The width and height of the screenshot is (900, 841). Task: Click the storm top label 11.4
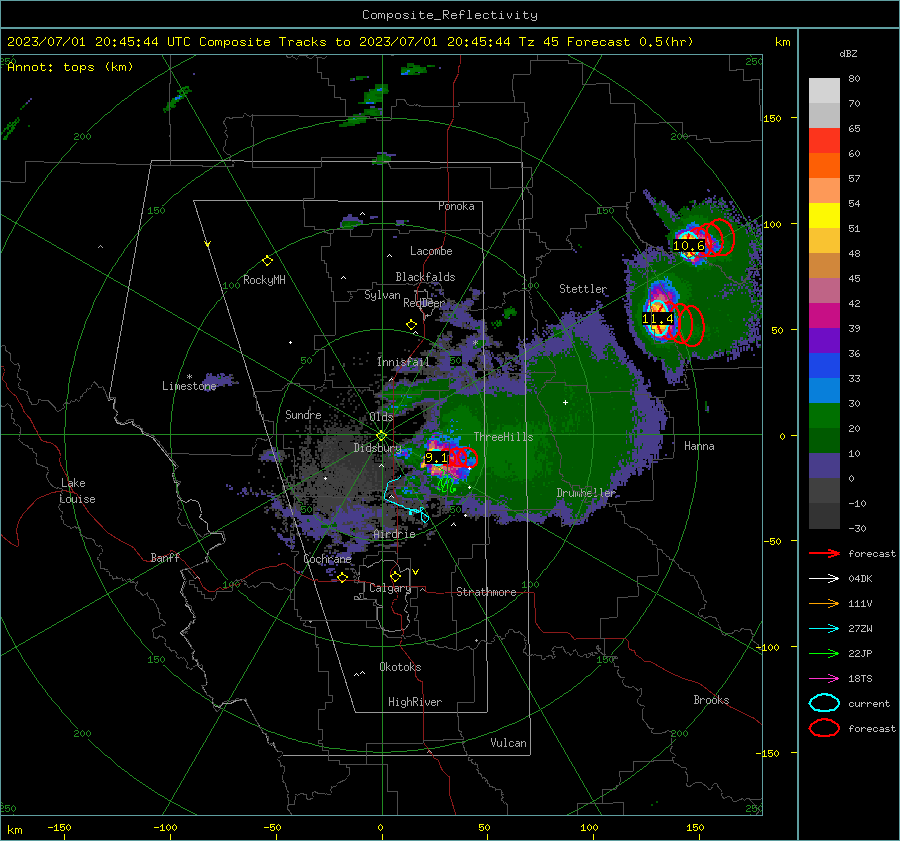(x=658, y=319)
